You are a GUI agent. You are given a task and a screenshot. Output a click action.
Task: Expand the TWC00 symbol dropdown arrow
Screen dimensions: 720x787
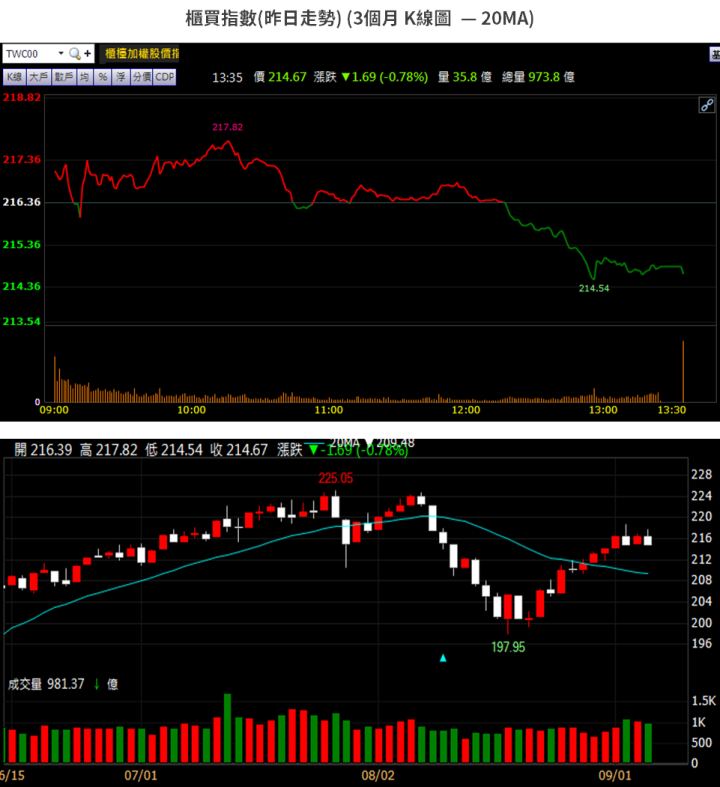(61, 53)
